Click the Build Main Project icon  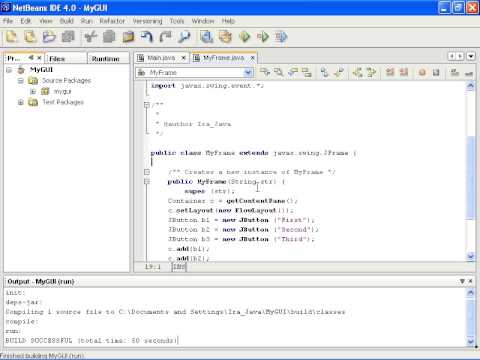207,37
